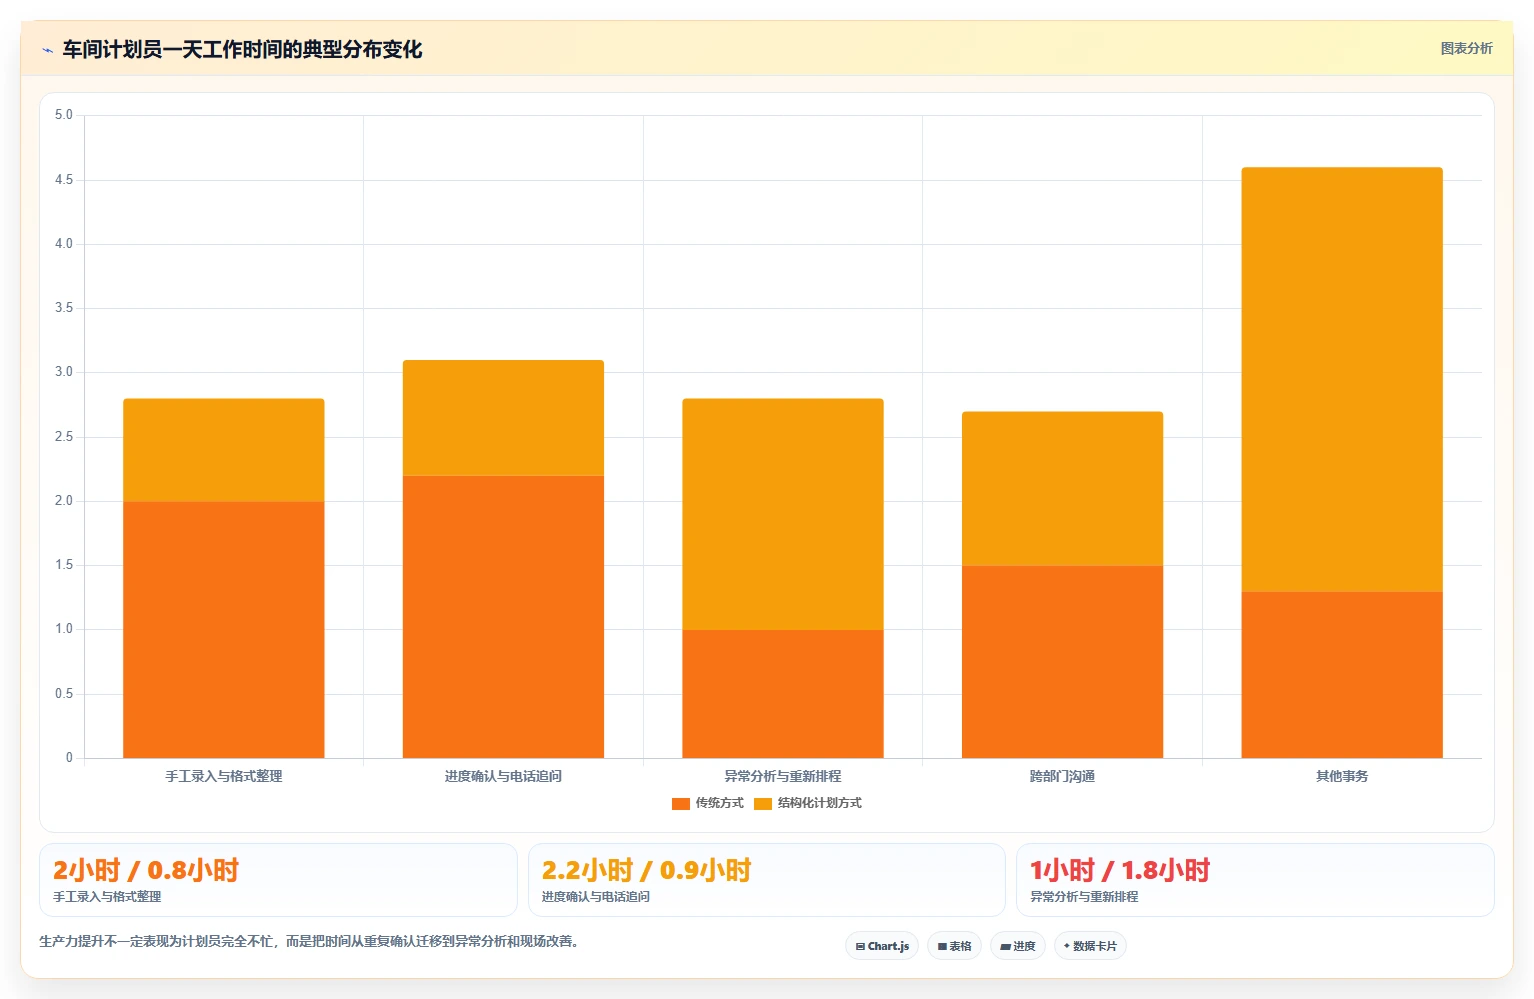This screenshot has width=1534, height=999.
Task: Click the 传统方式 bar for 其他事务
Action: (1342, 675)
